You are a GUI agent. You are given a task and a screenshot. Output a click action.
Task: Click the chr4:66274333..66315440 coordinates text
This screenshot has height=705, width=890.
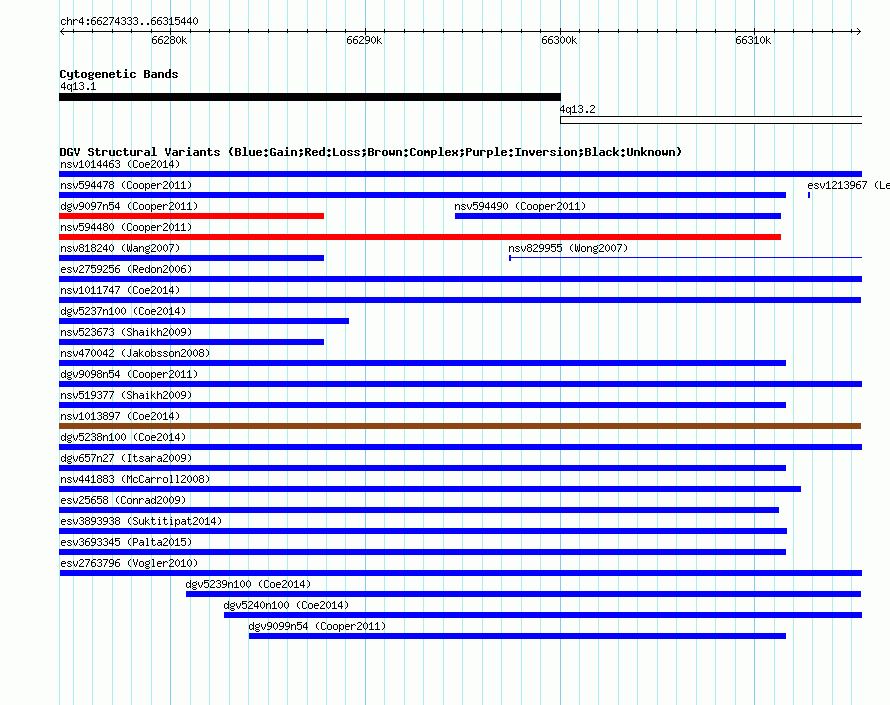(129, 21)
